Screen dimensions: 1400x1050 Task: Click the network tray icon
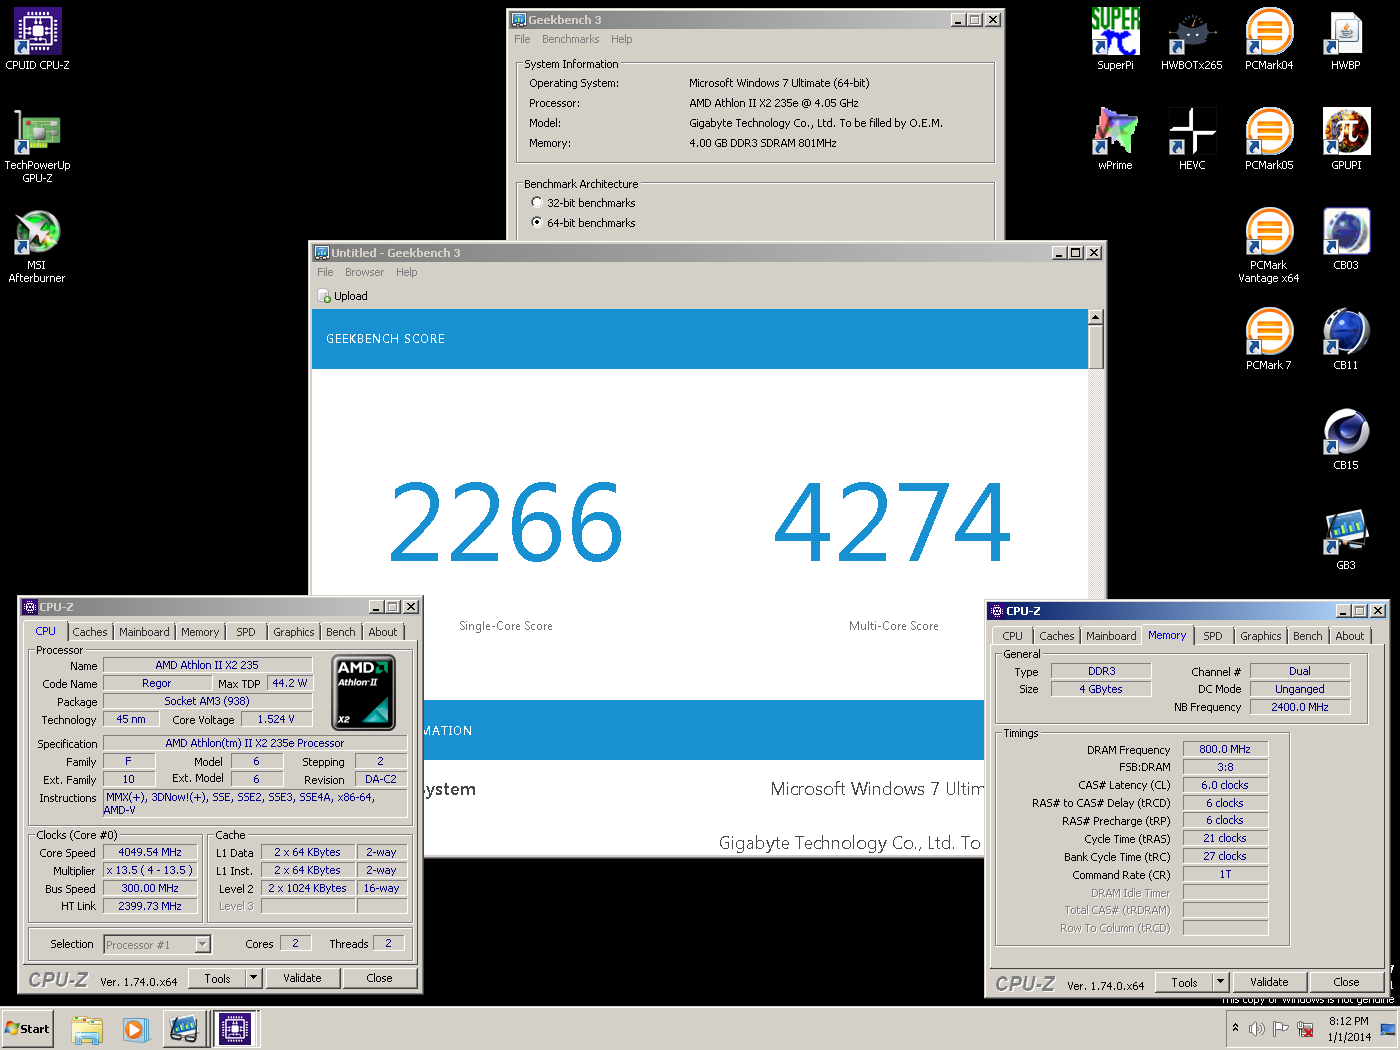pyautogui.click(x=1305, y=1029)
